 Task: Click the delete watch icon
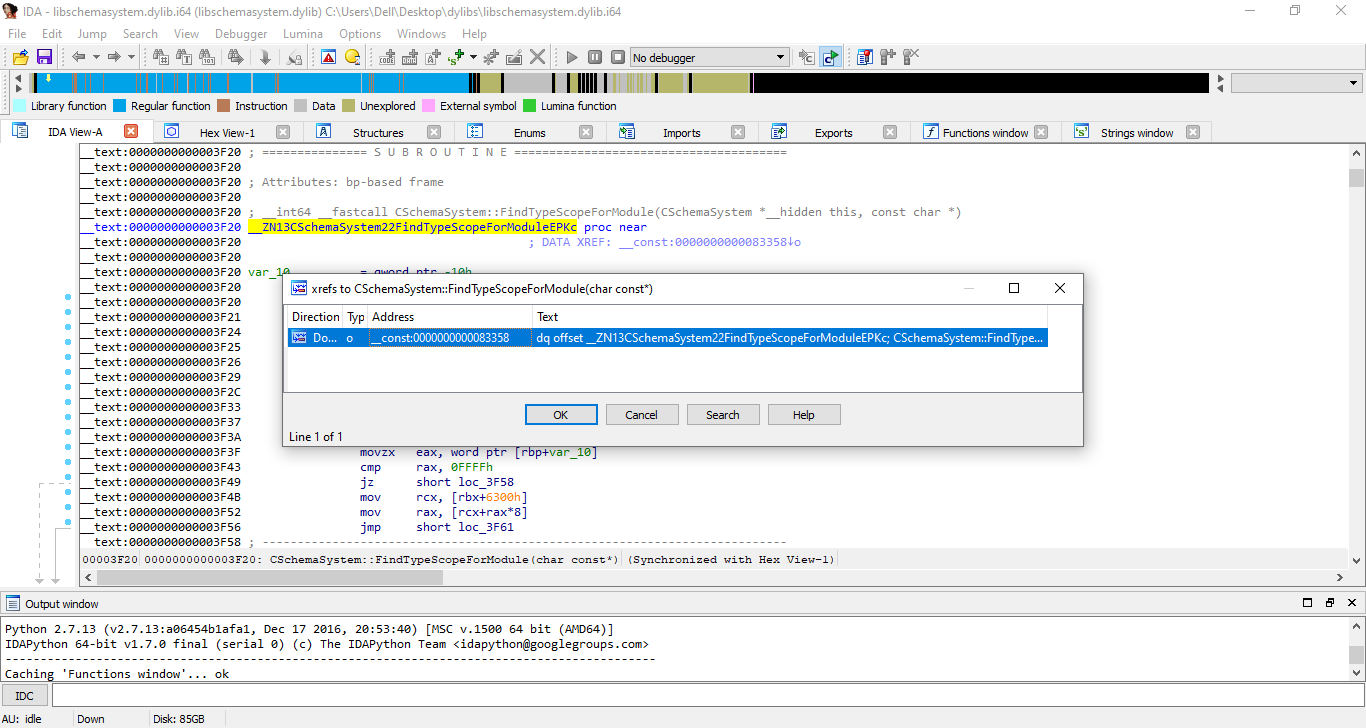pyautogui.click(x=910, y=57)
